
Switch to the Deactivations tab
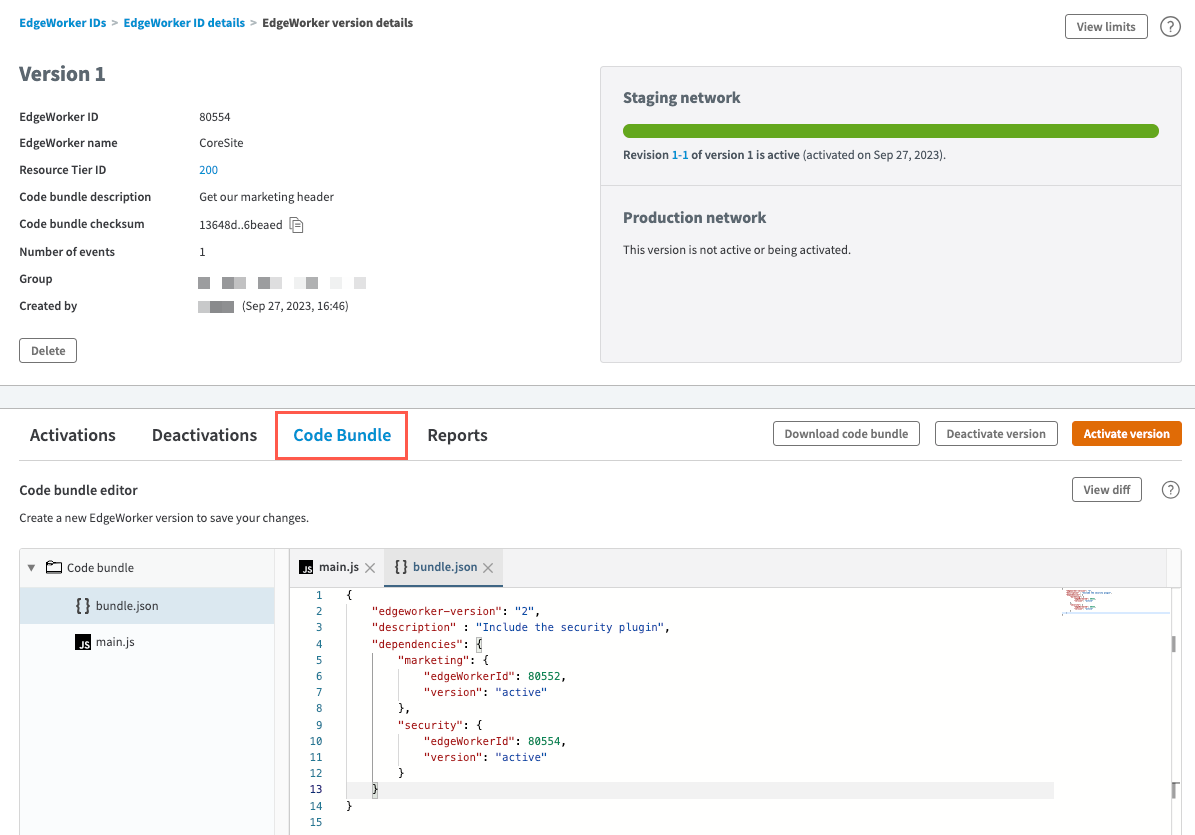point(204,435)
